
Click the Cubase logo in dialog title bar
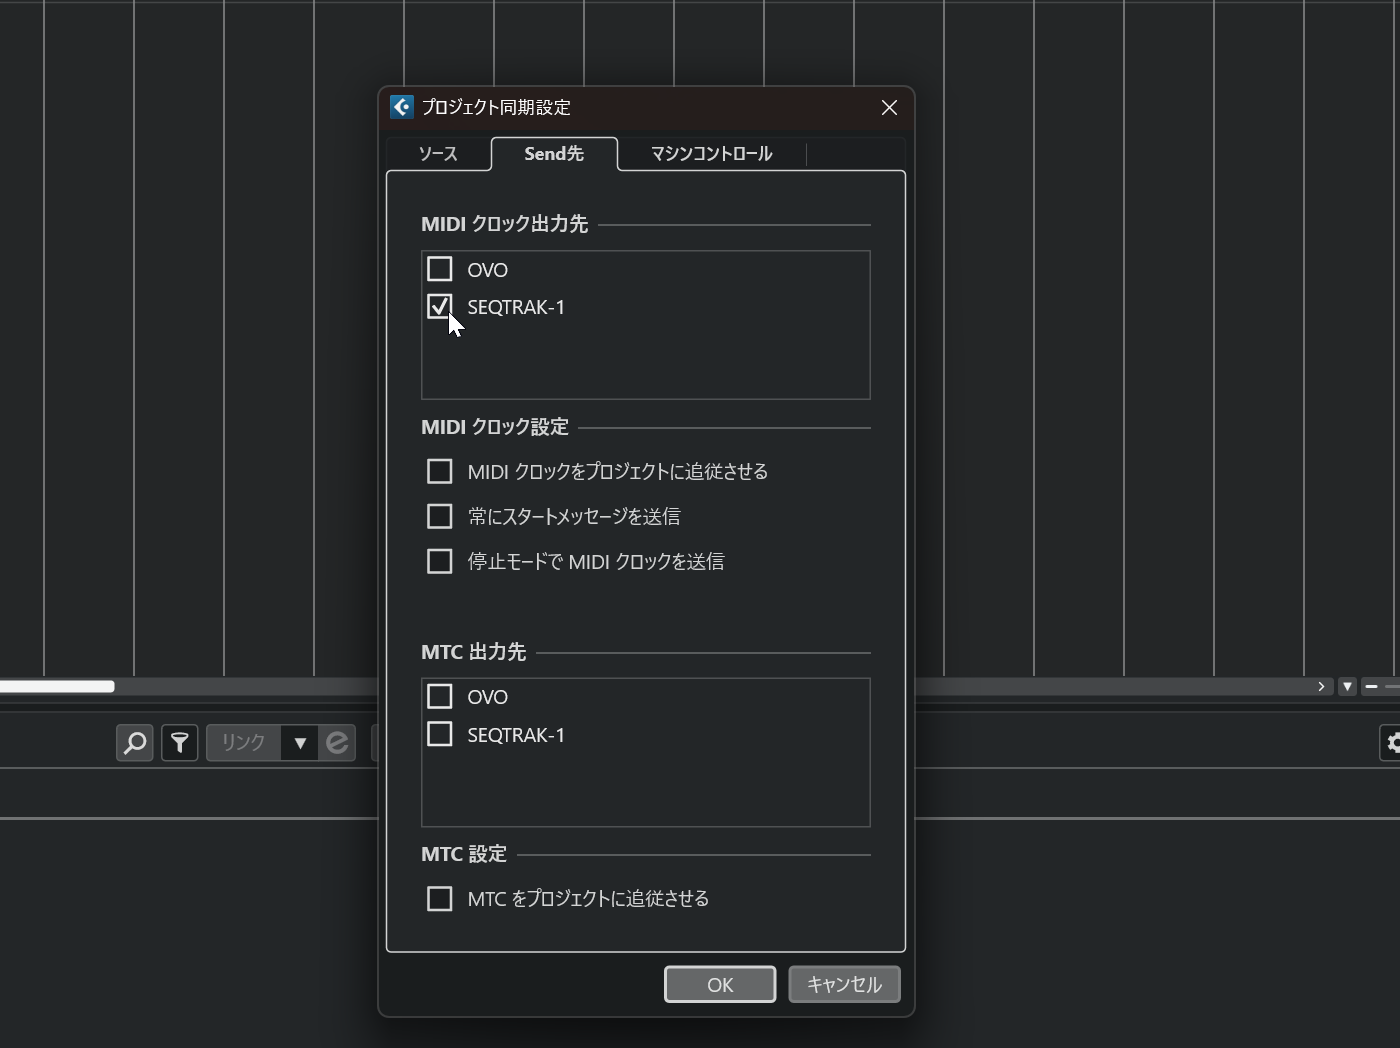pos(402,107)
